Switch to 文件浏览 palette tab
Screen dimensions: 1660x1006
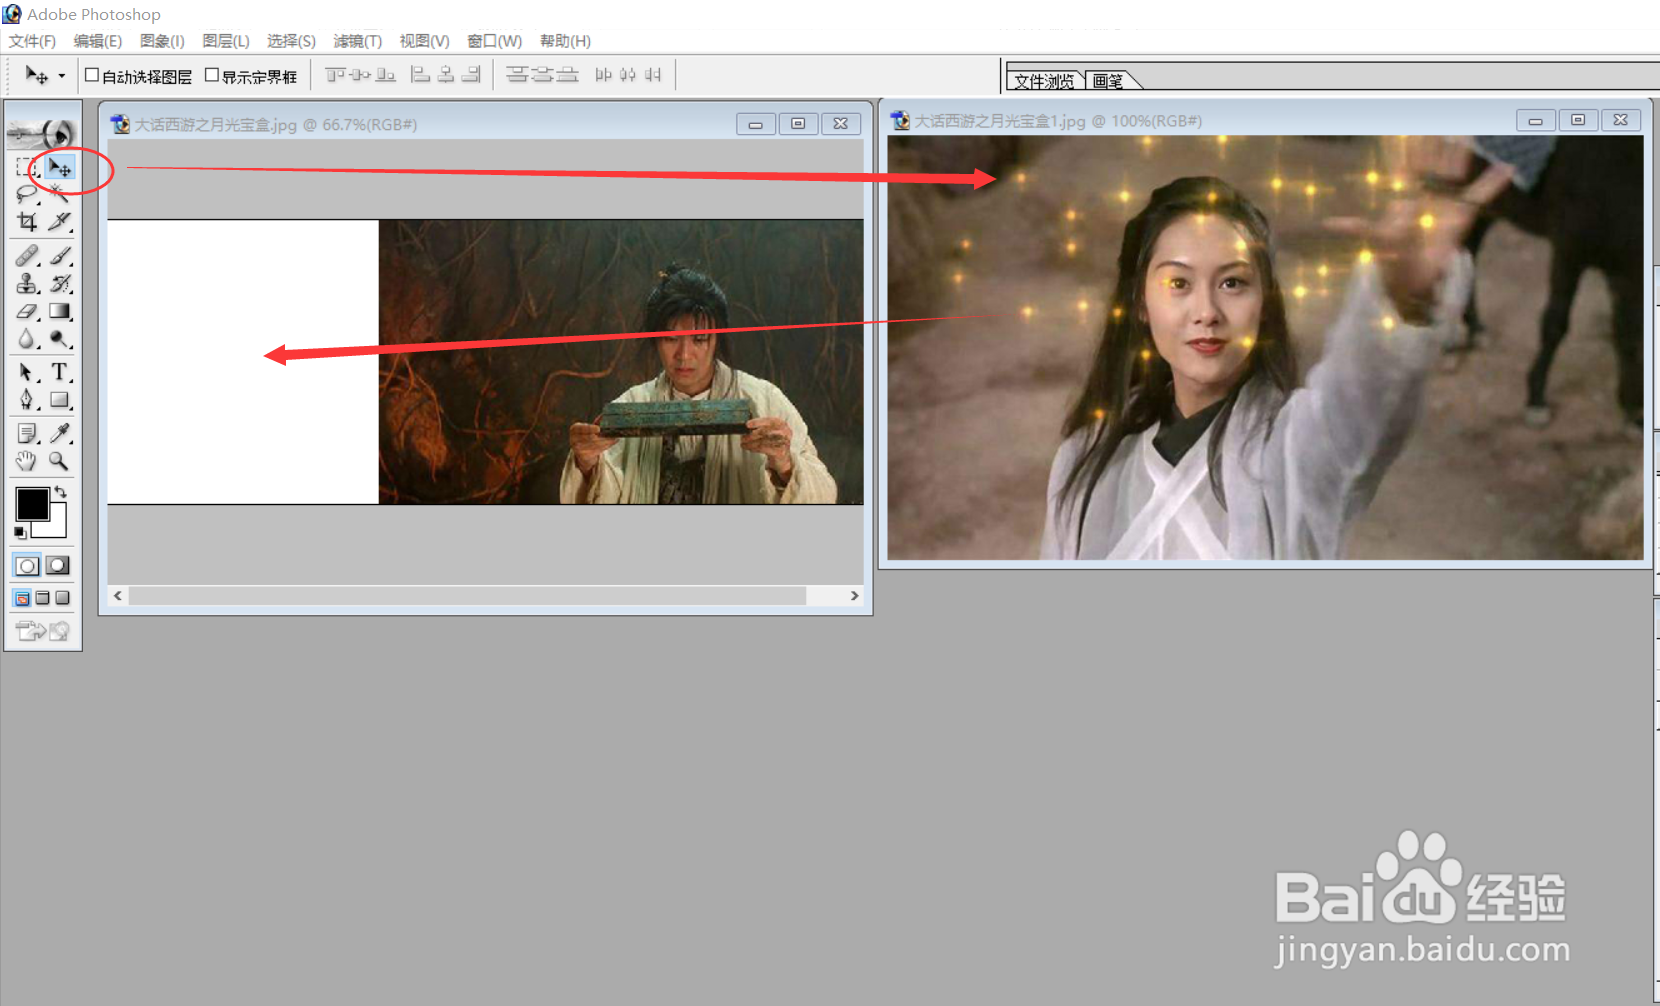(1045, 81)
